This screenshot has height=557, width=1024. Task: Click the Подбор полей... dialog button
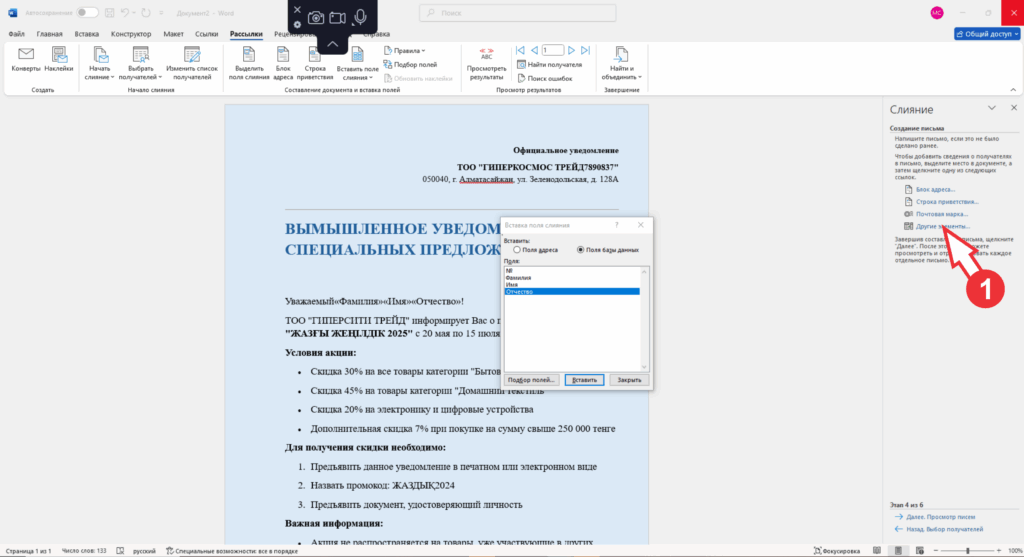click(x=531, y=380)
